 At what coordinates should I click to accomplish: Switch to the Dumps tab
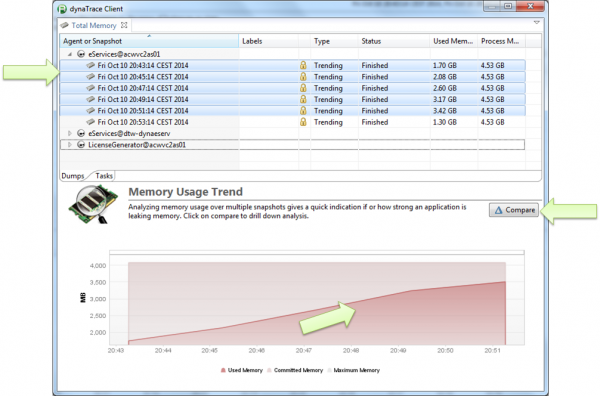tap(73, 176)
